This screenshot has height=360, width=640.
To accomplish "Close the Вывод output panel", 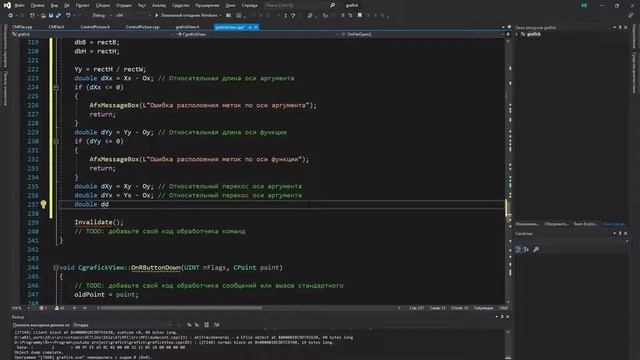I will 508,317.
